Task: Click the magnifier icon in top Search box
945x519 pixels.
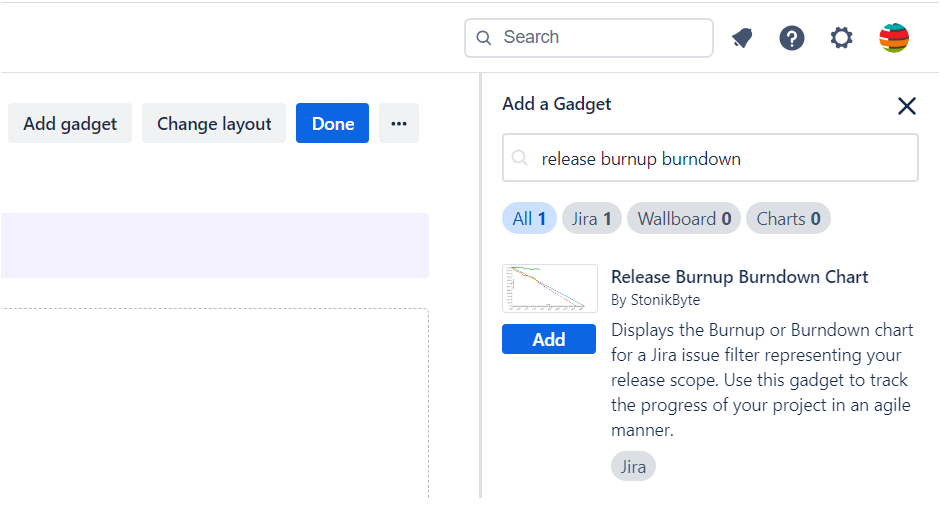Action: click(x=483, y=38)
